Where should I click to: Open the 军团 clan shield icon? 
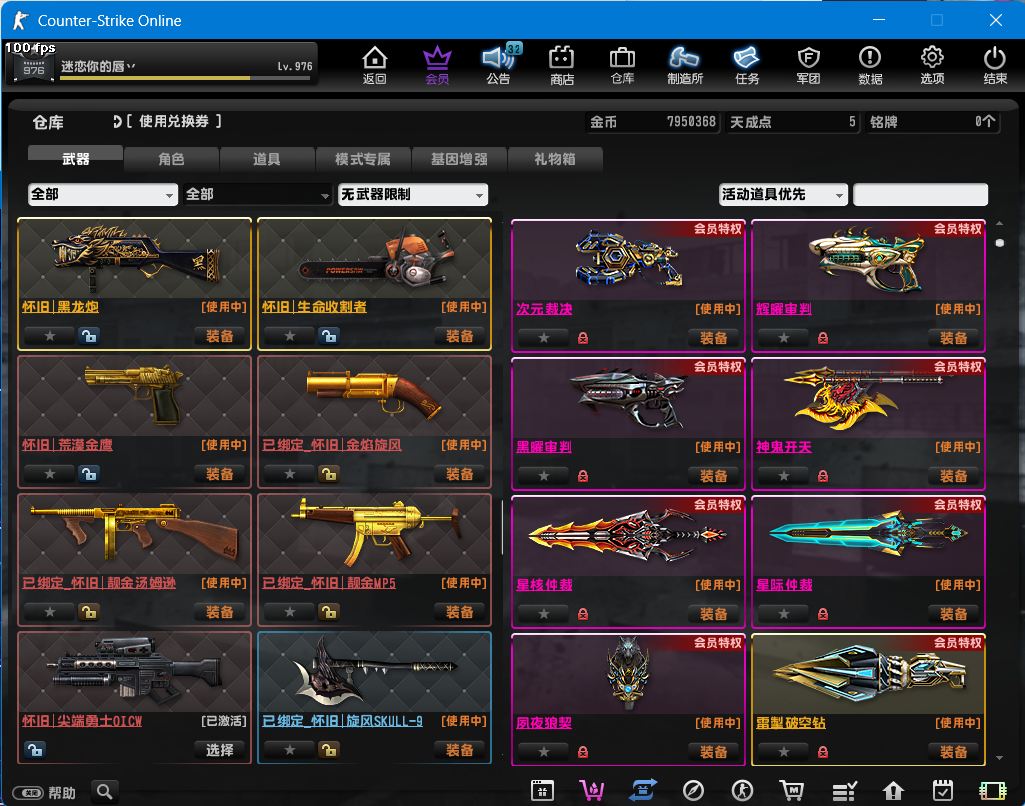pyautogui.click(x=809, y=65)
